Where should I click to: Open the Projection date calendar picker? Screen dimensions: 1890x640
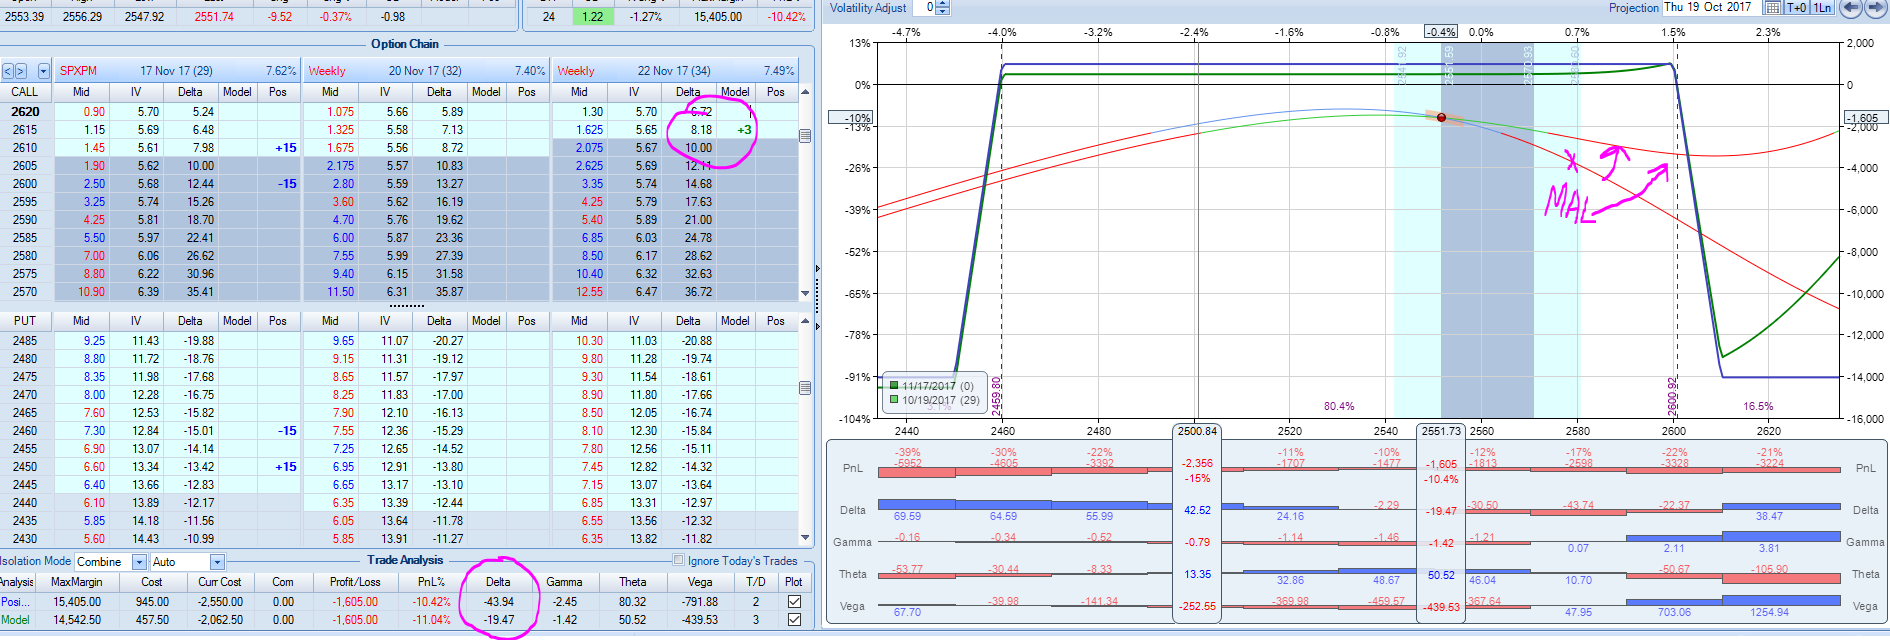pos(1772,8)
